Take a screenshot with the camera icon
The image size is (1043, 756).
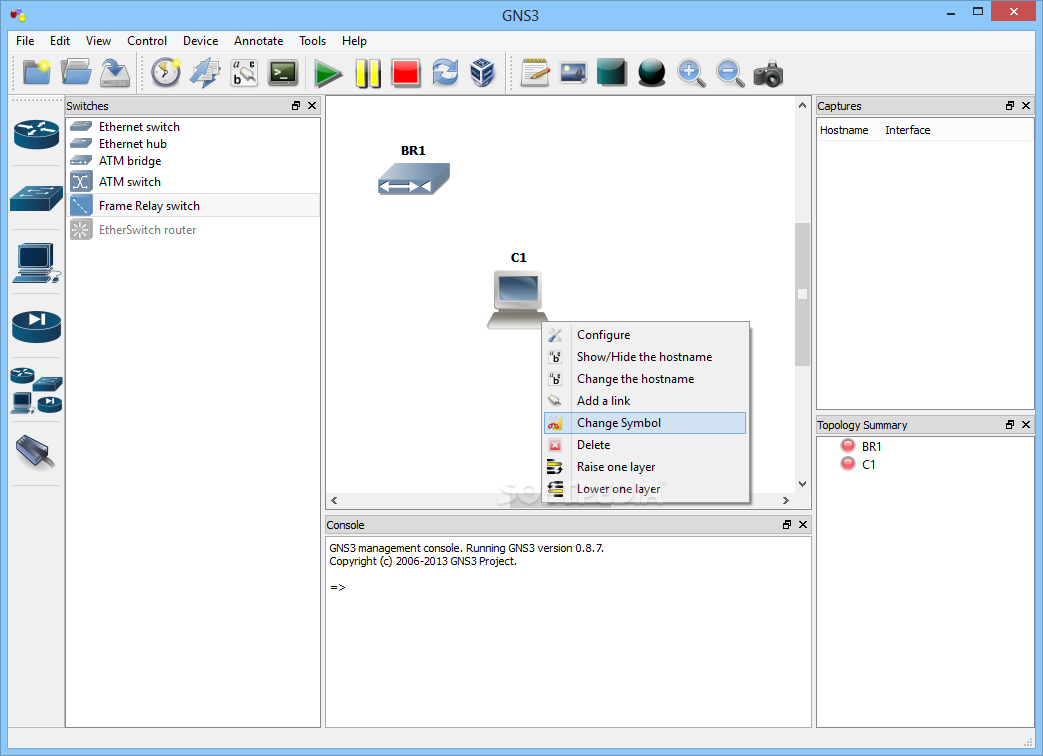[x=768, y=73]
